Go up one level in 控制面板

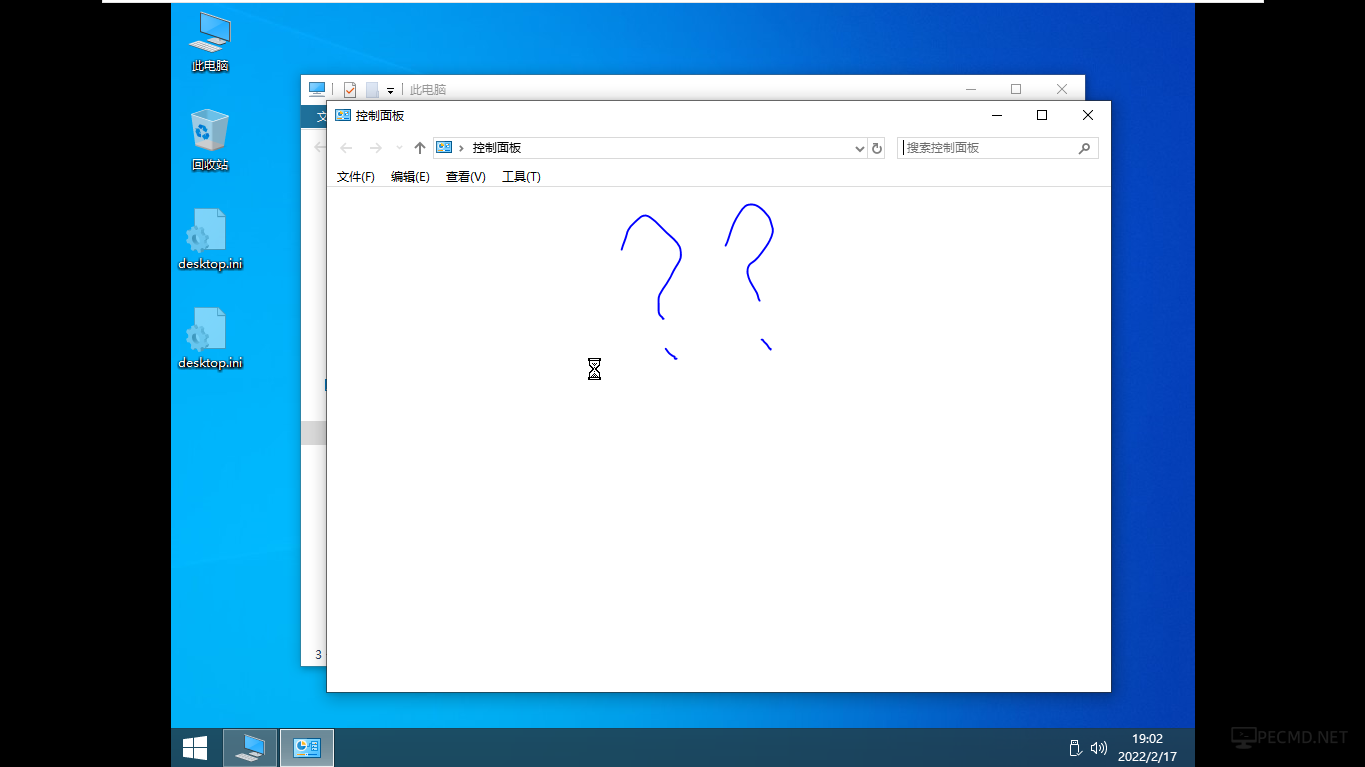(x=420, y=148)
